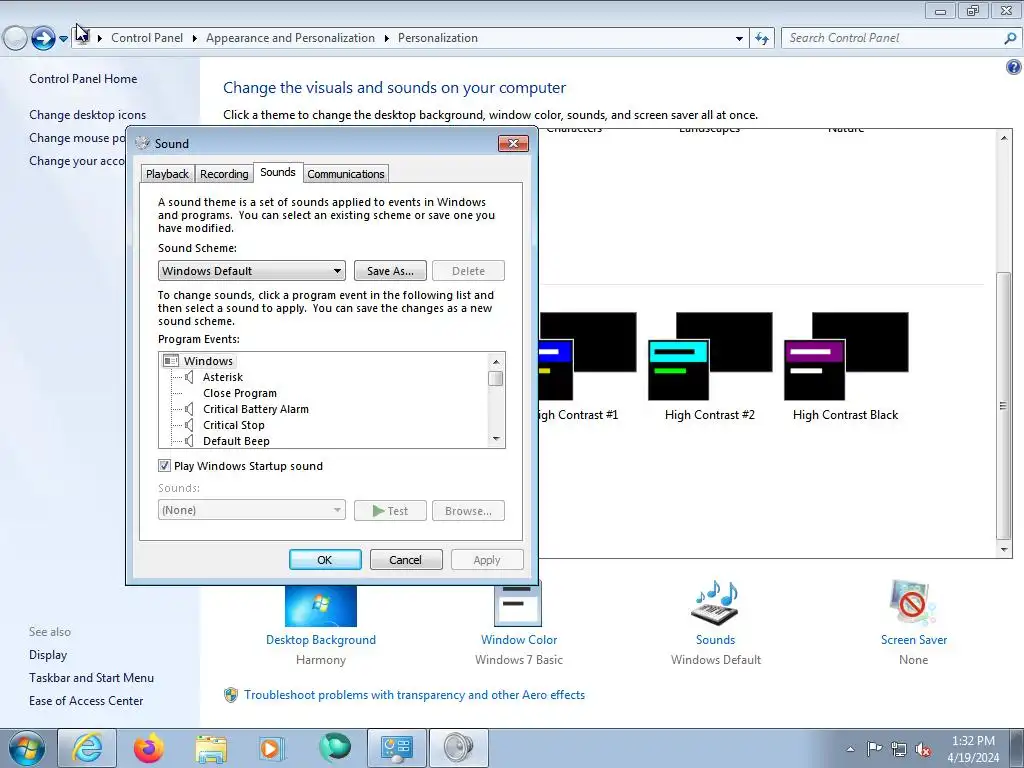The image size is (1024, 768).
Task: Select the High Contrast #2 theme
Action: 710,367
